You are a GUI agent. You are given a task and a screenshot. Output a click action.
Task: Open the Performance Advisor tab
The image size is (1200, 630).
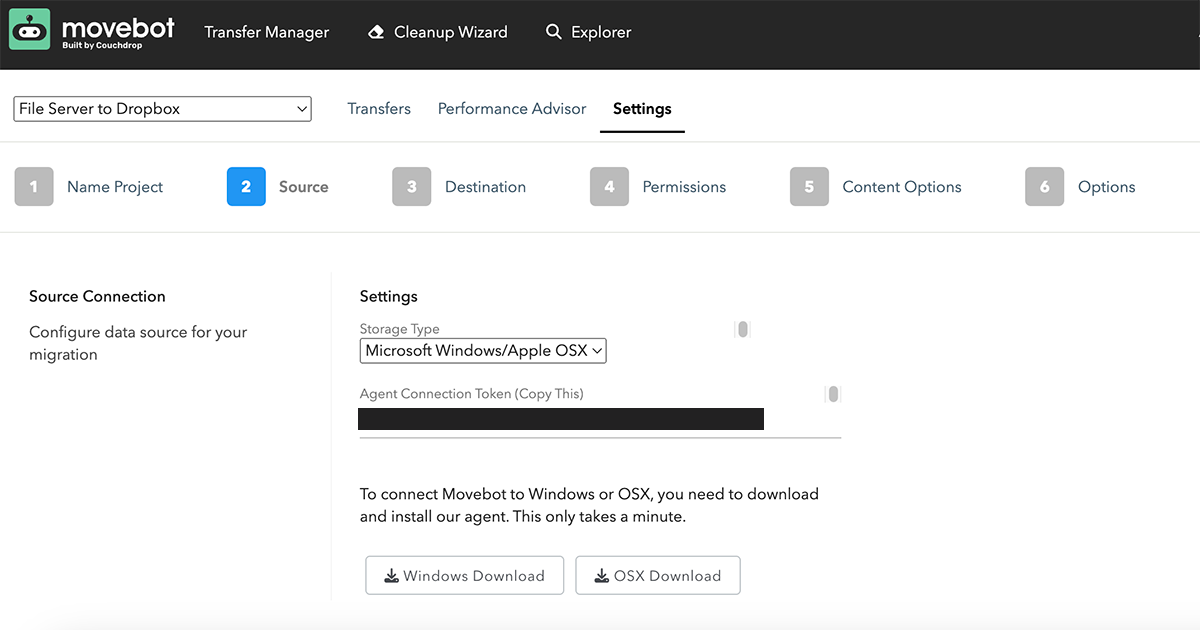[511, 108]
